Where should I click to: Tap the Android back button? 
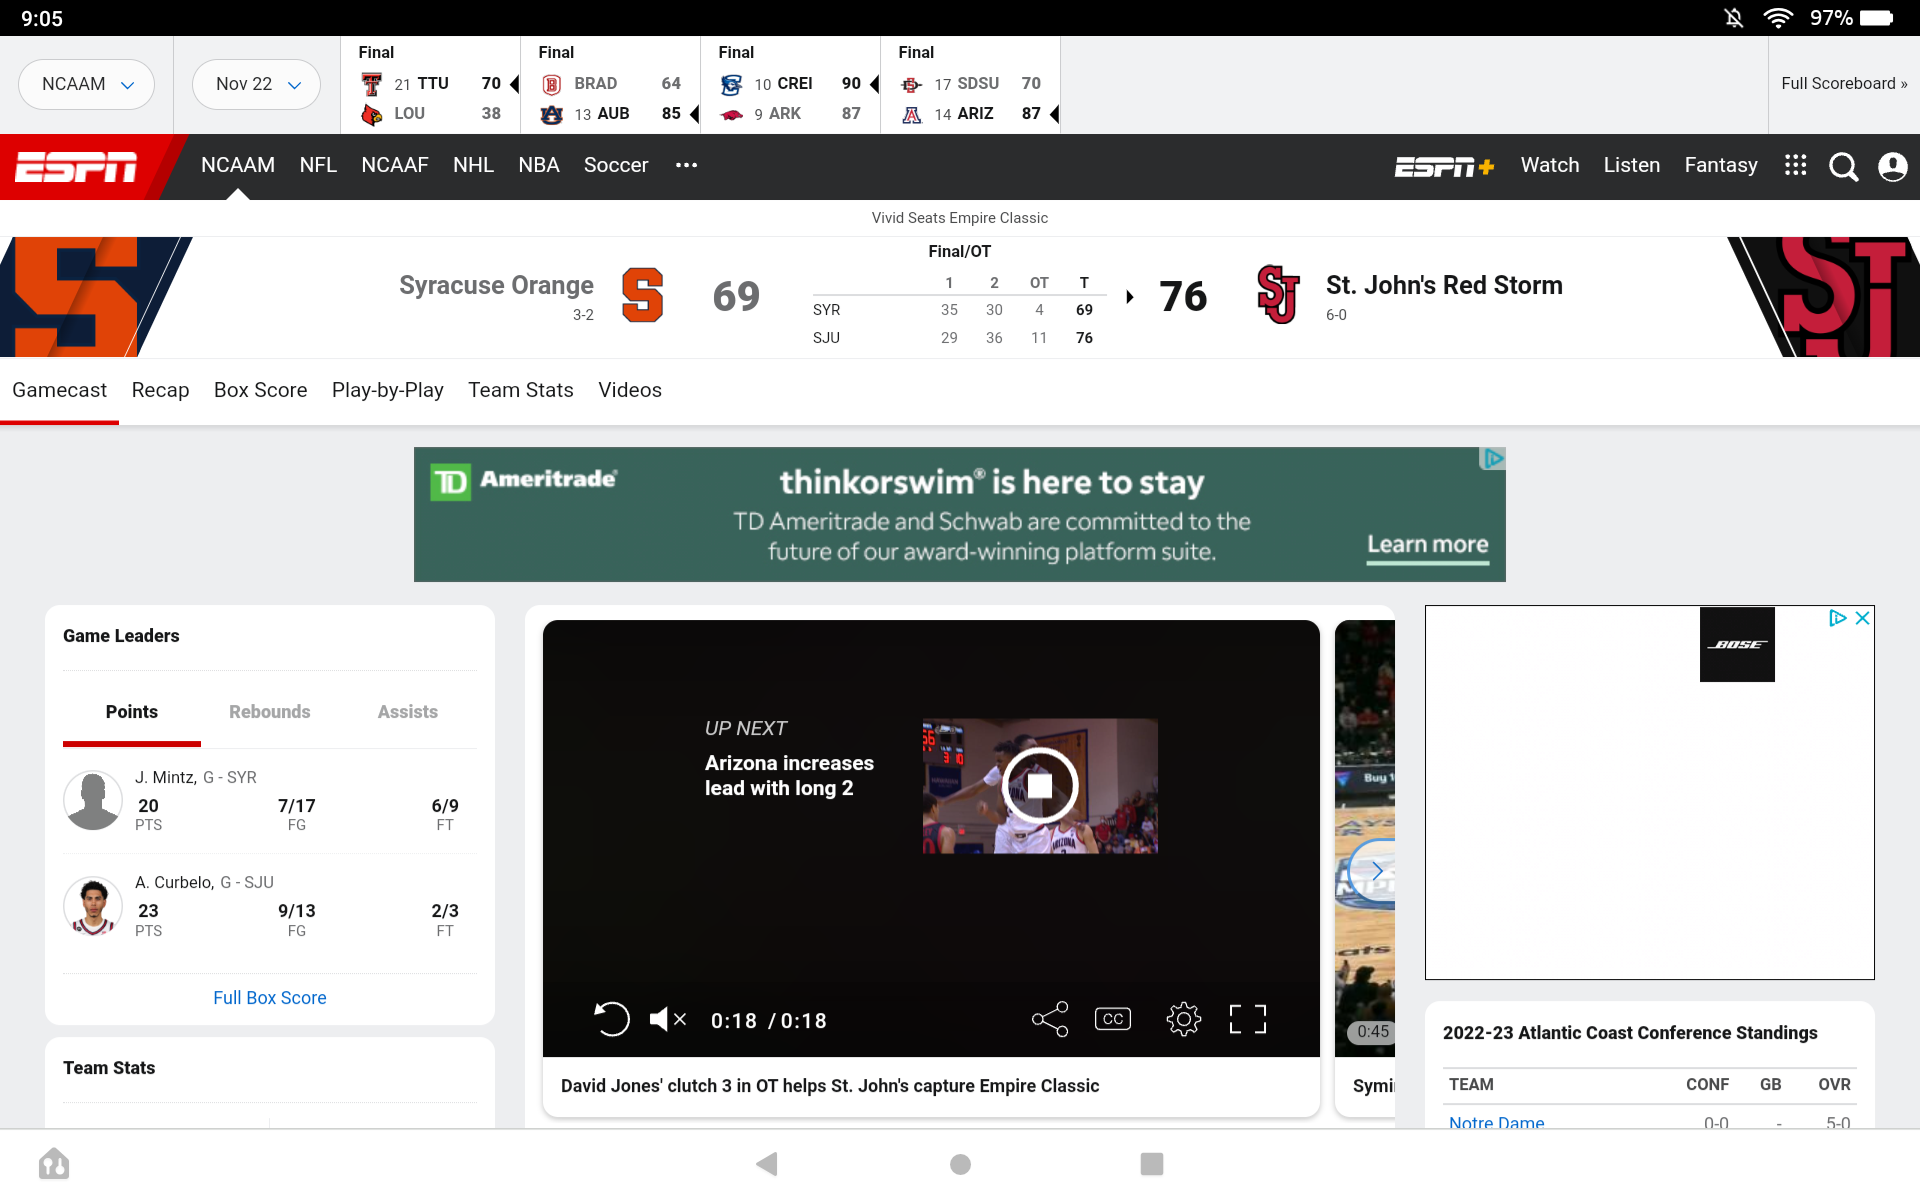click(767, 1164)
